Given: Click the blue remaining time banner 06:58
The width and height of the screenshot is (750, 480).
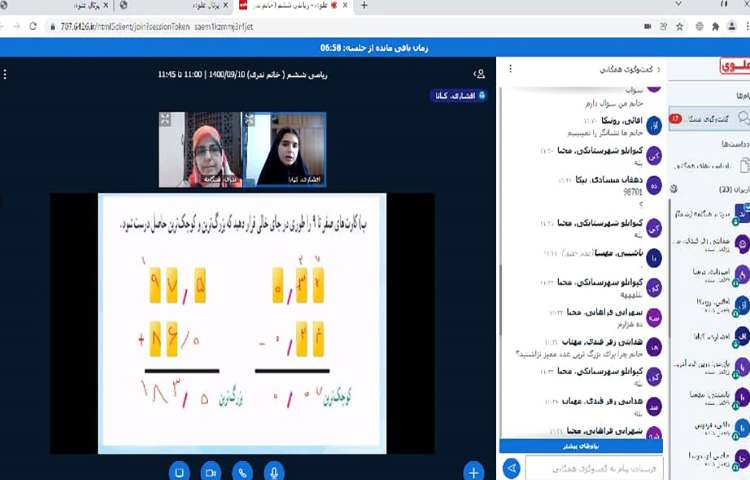Looking at the screenshot, I should [375, 48].
